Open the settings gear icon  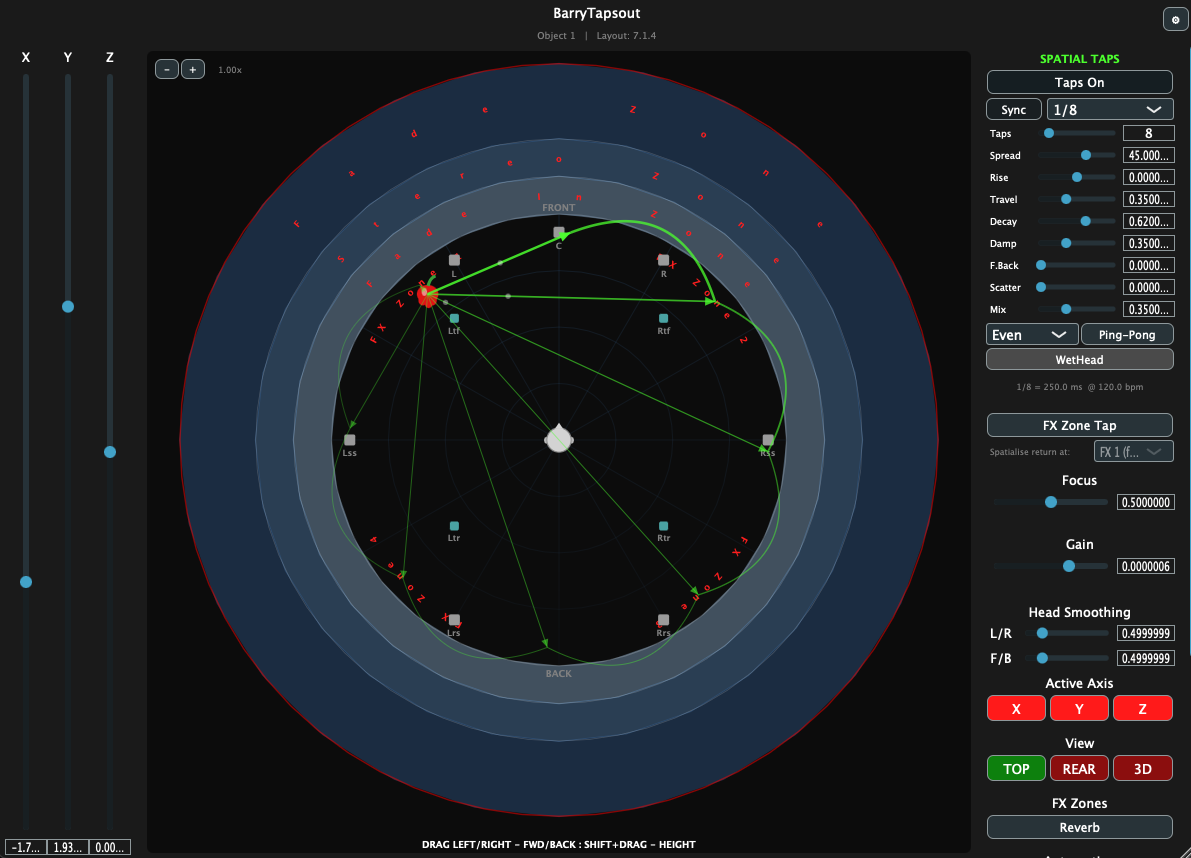pos(1175,20)
